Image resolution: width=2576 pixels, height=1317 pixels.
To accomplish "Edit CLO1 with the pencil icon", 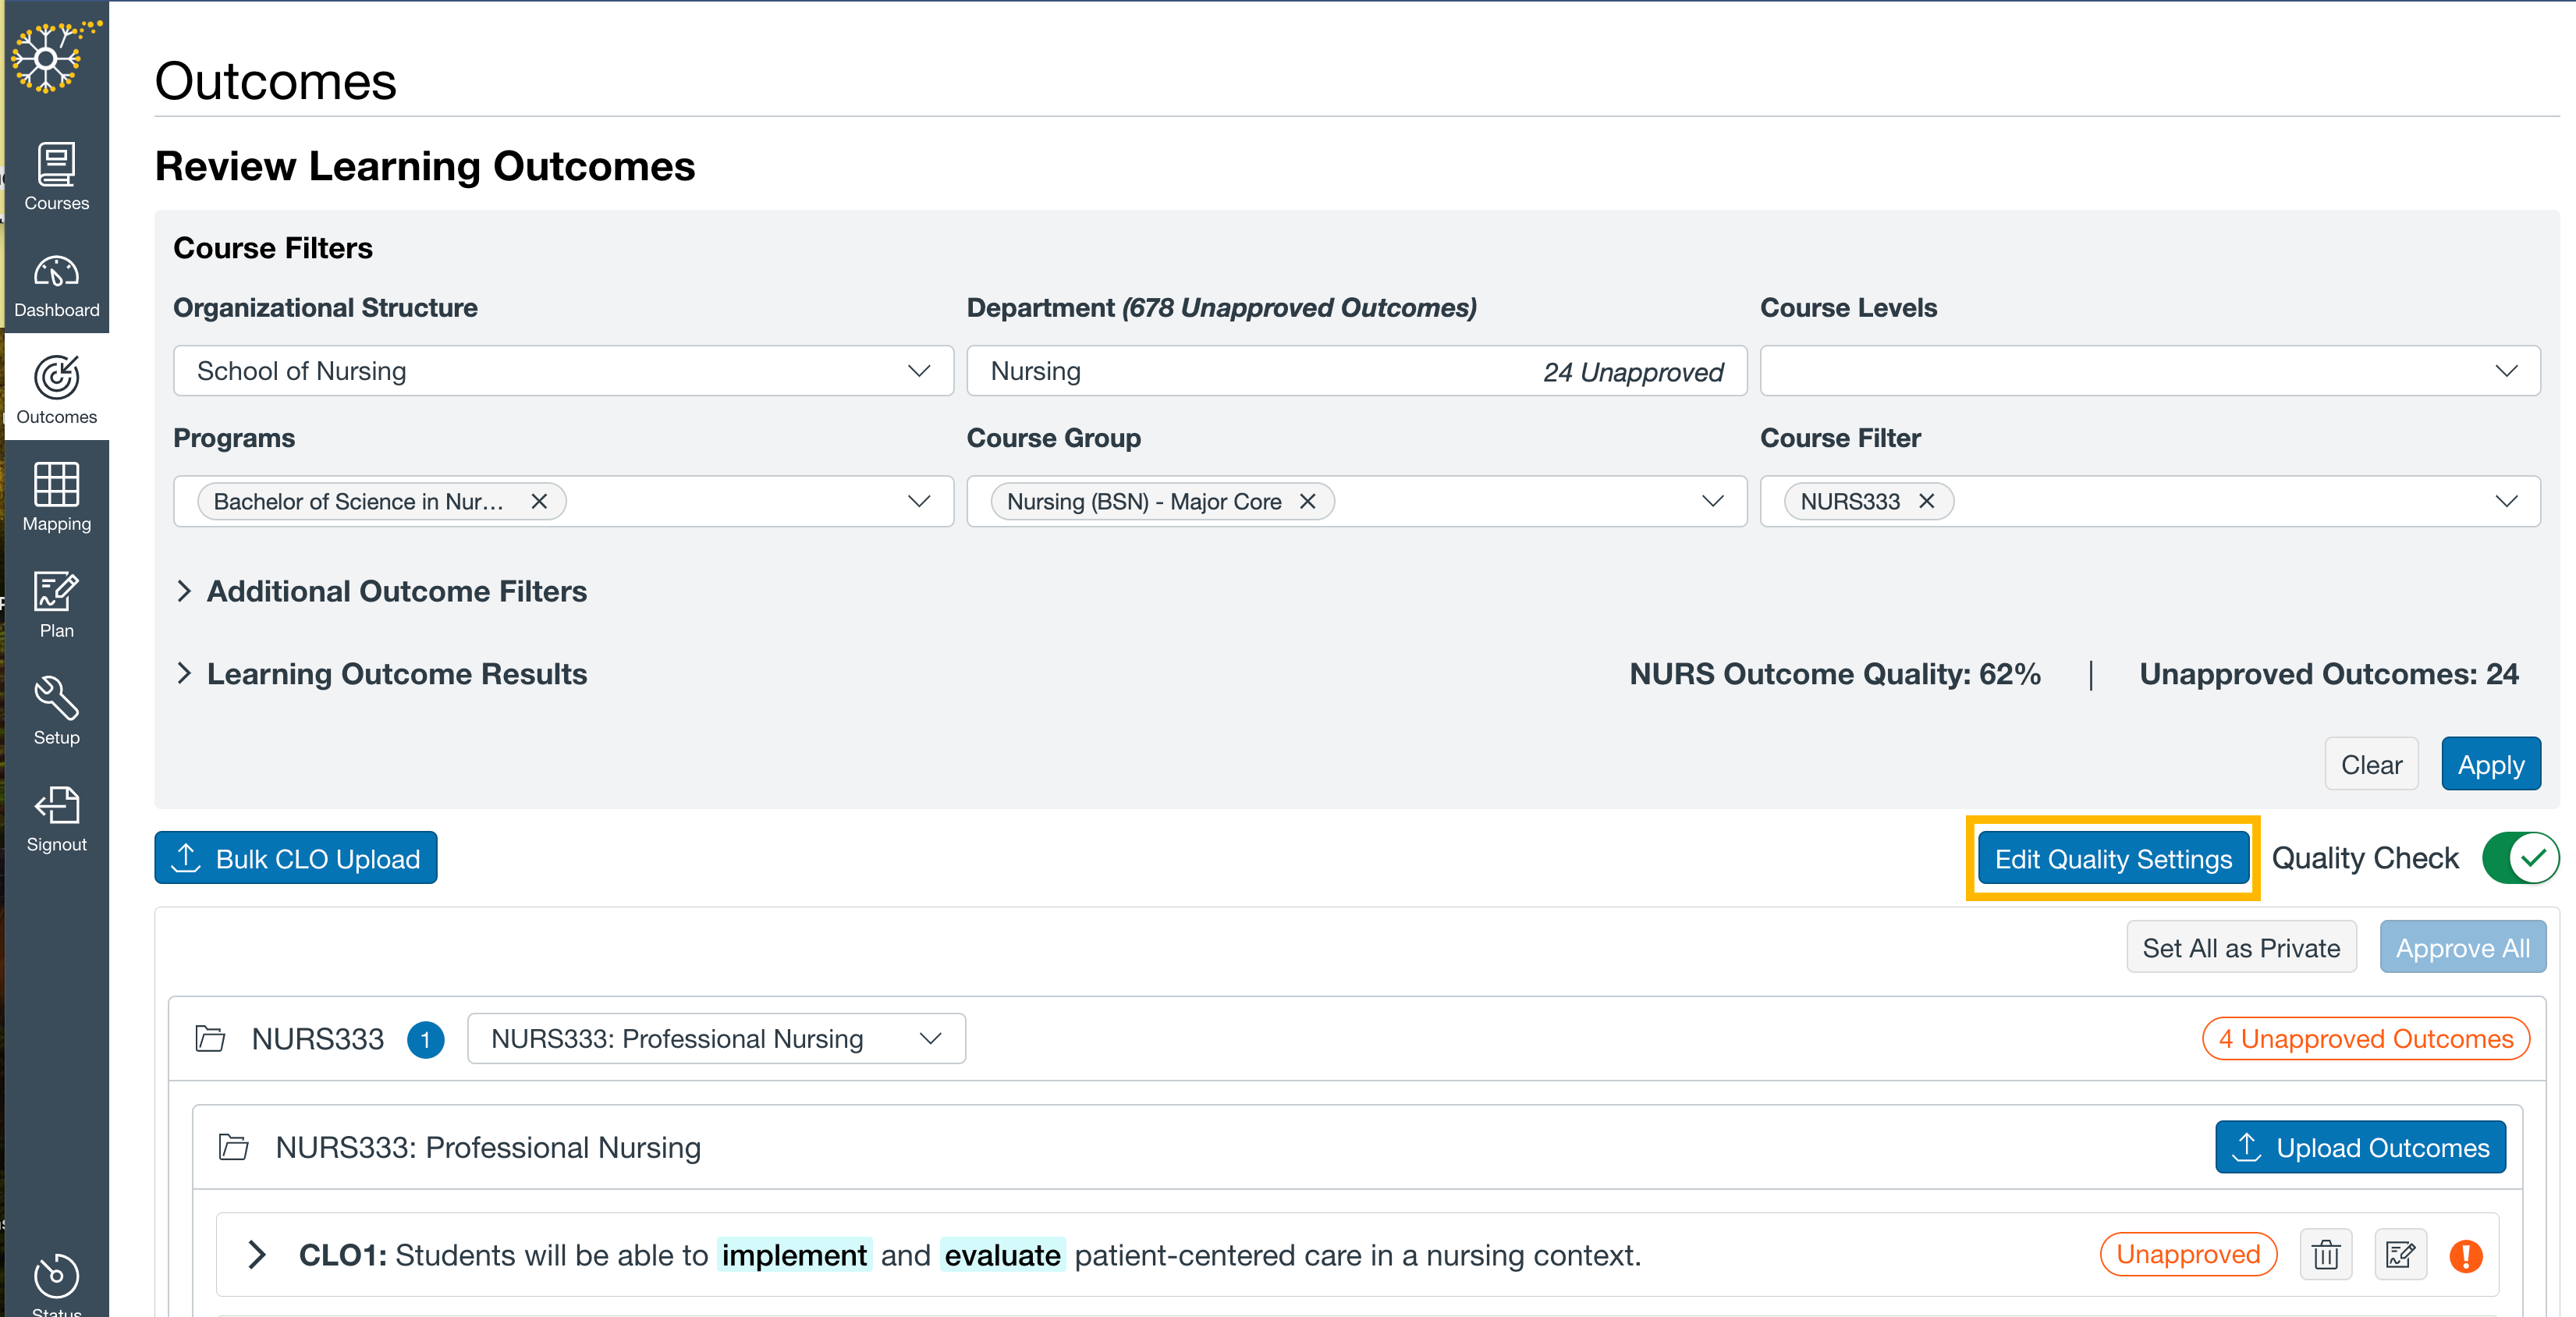I will [2400, 1254].
